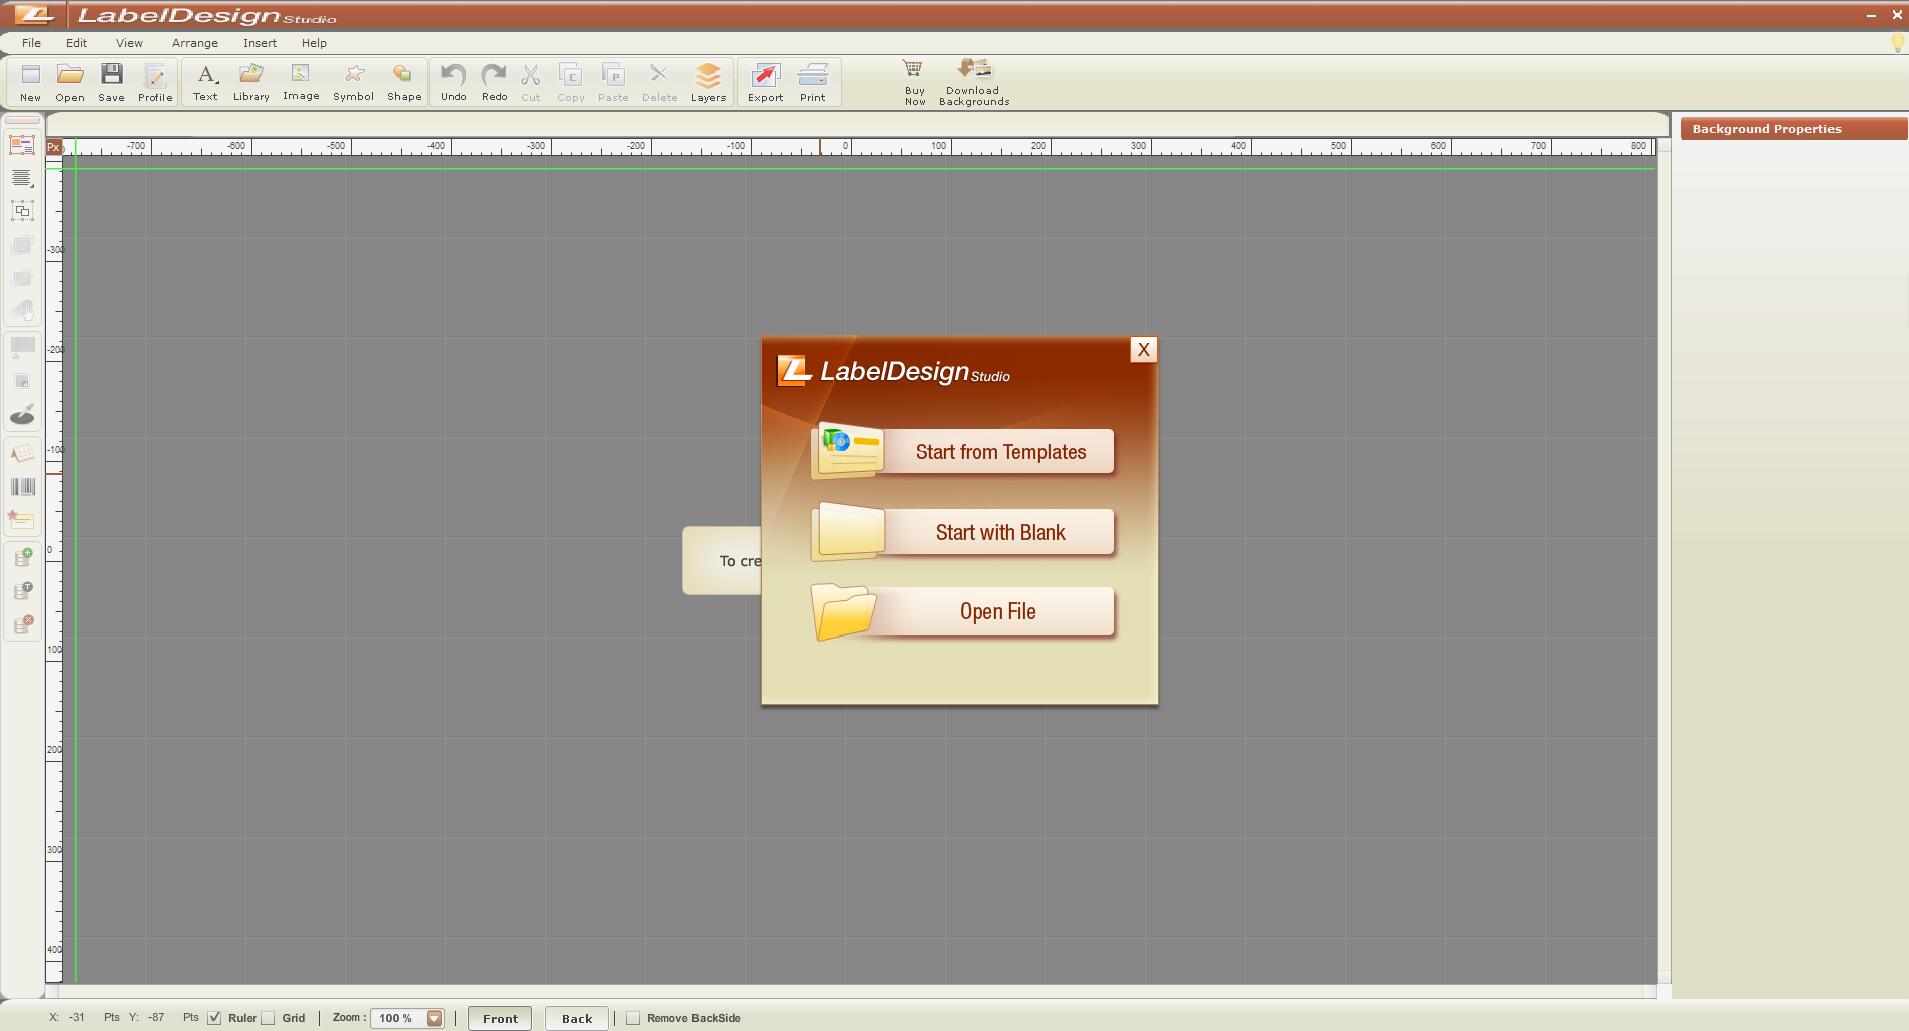Screen dimensions: 1909x1031
Task: Click the database text field icon
Action: click(22, 591)
